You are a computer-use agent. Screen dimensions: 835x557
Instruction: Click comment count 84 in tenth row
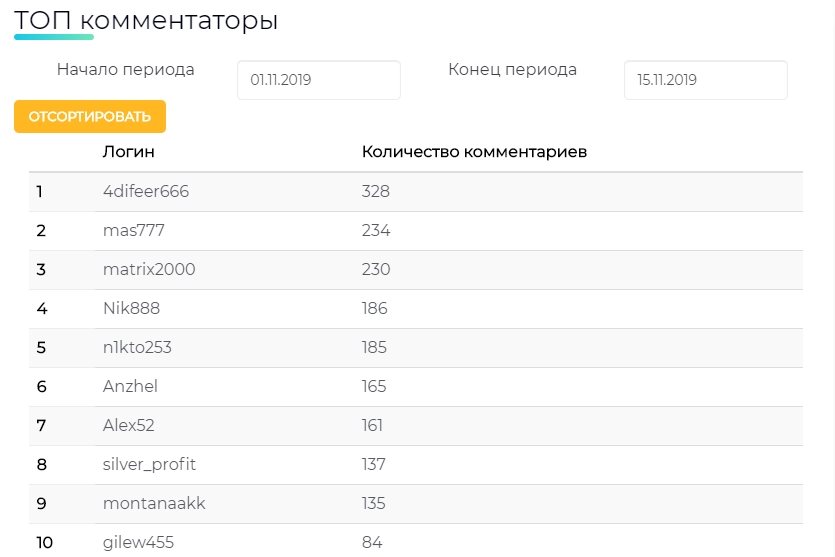point(372,542)
